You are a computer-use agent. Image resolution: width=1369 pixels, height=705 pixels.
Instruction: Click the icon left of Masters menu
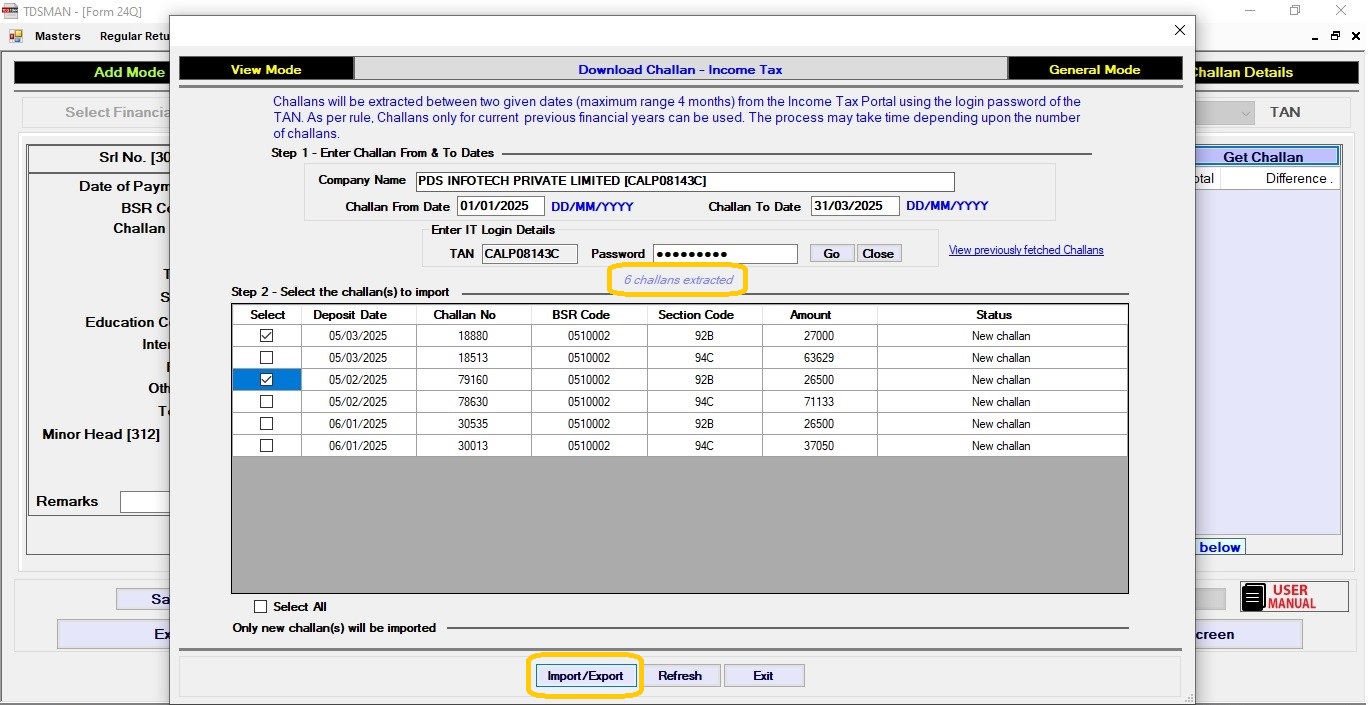coord(16,36)
